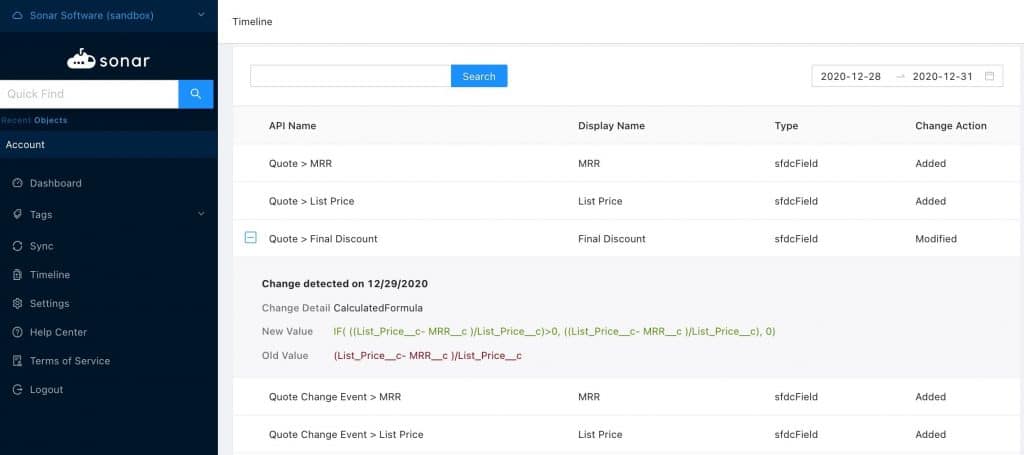The height and width of the screenshot is (455, 1024).
Task: Click the Sonar logo
Action: [x=108, y=60]
